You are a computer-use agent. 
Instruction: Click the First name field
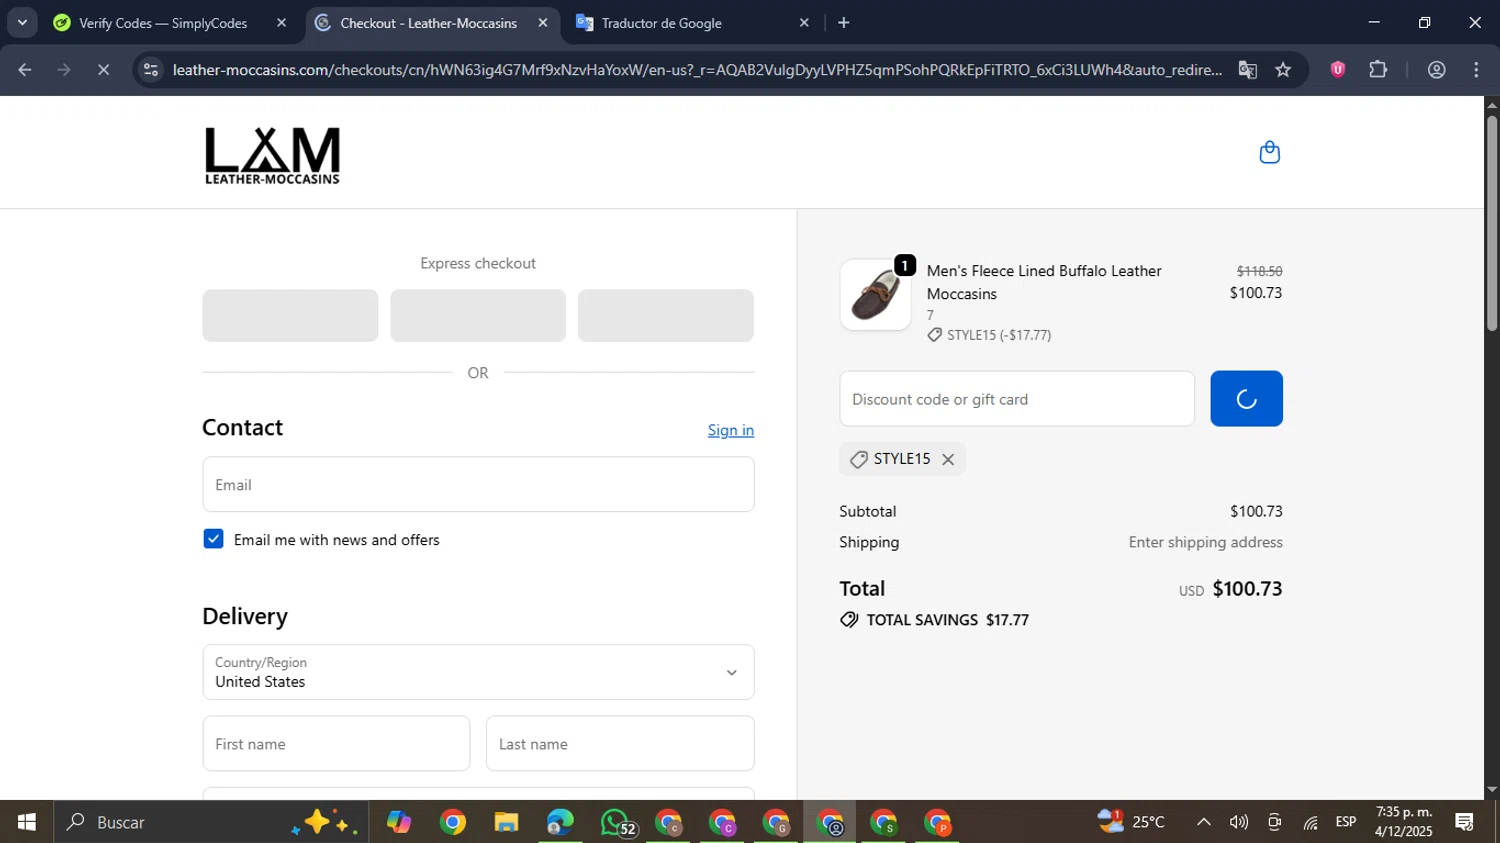point(336,744)
